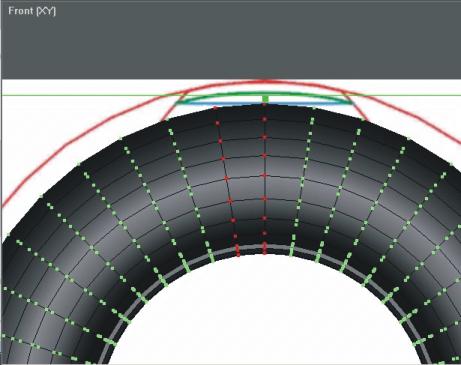Select the thick green arc curve
The image size is (461, 365).
click(263, 94)
